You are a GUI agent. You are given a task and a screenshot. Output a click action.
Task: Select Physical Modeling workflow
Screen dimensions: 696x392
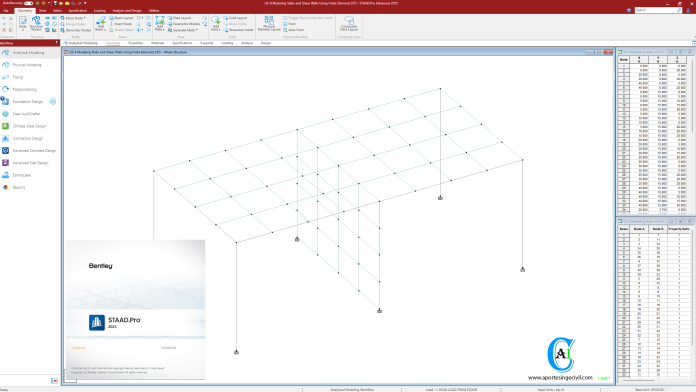pos(30,65)
